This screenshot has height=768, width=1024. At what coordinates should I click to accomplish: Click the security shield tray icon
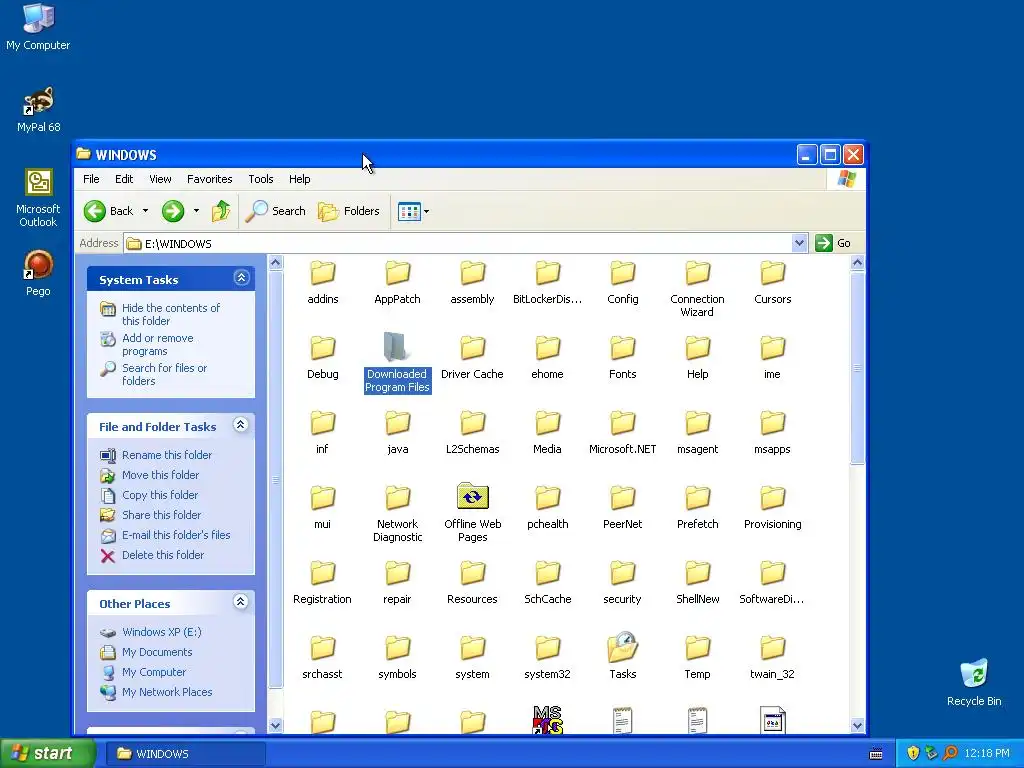[x=913, y=754]
